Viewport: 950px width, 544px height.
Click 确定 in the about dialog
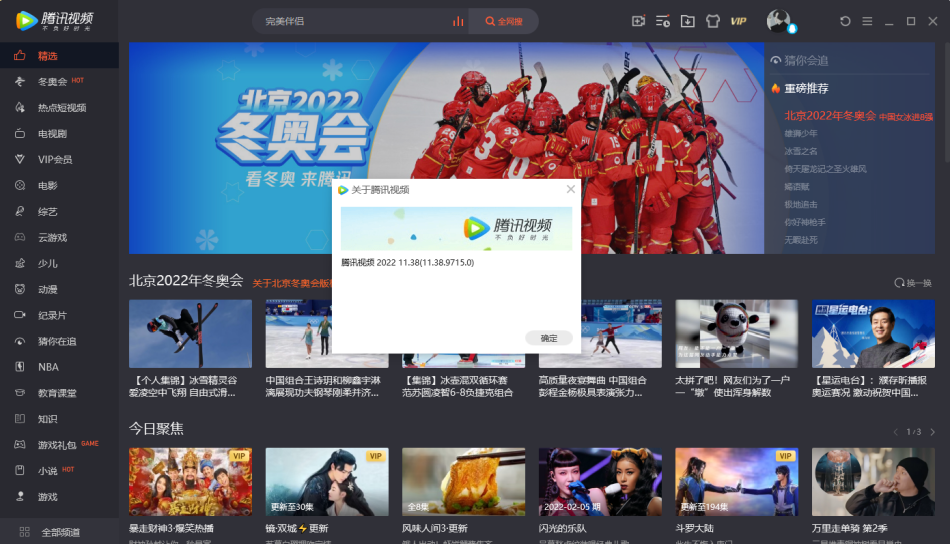tap(548, 338)
